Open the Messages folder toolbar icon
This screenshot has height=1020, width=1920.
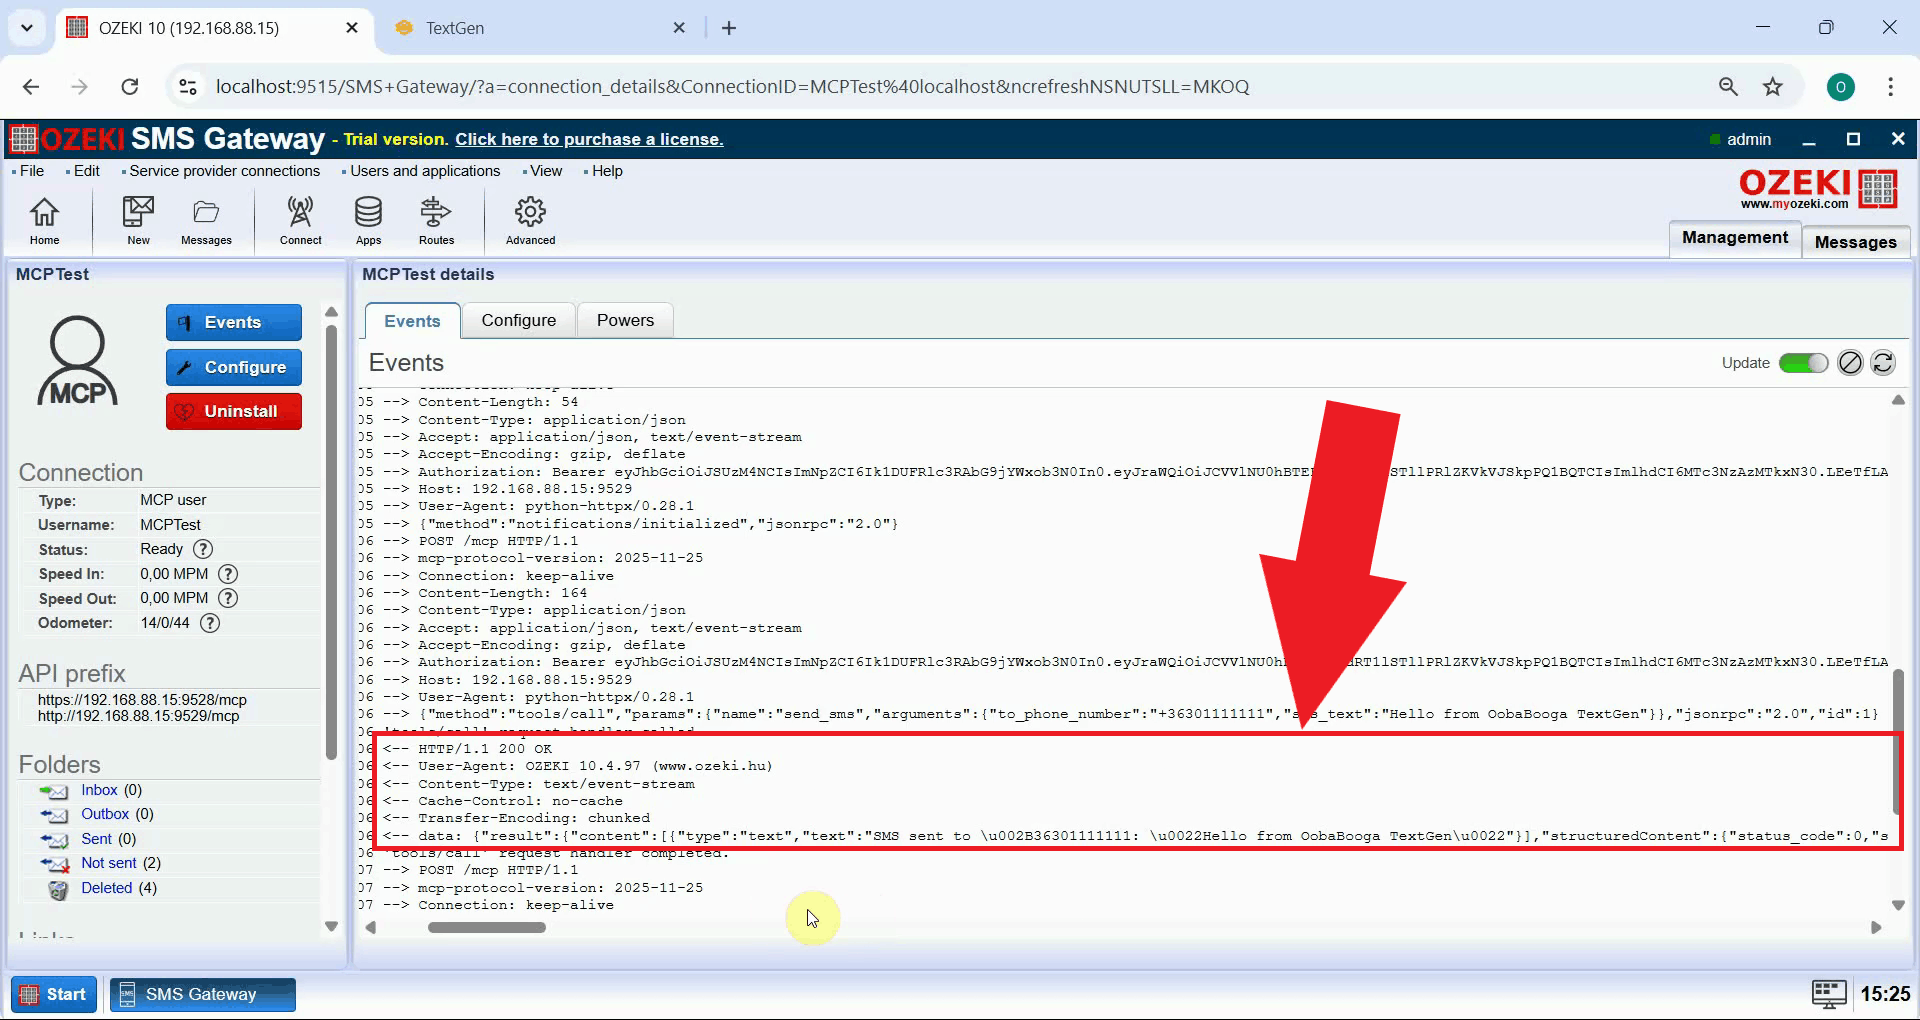(206, 220)
